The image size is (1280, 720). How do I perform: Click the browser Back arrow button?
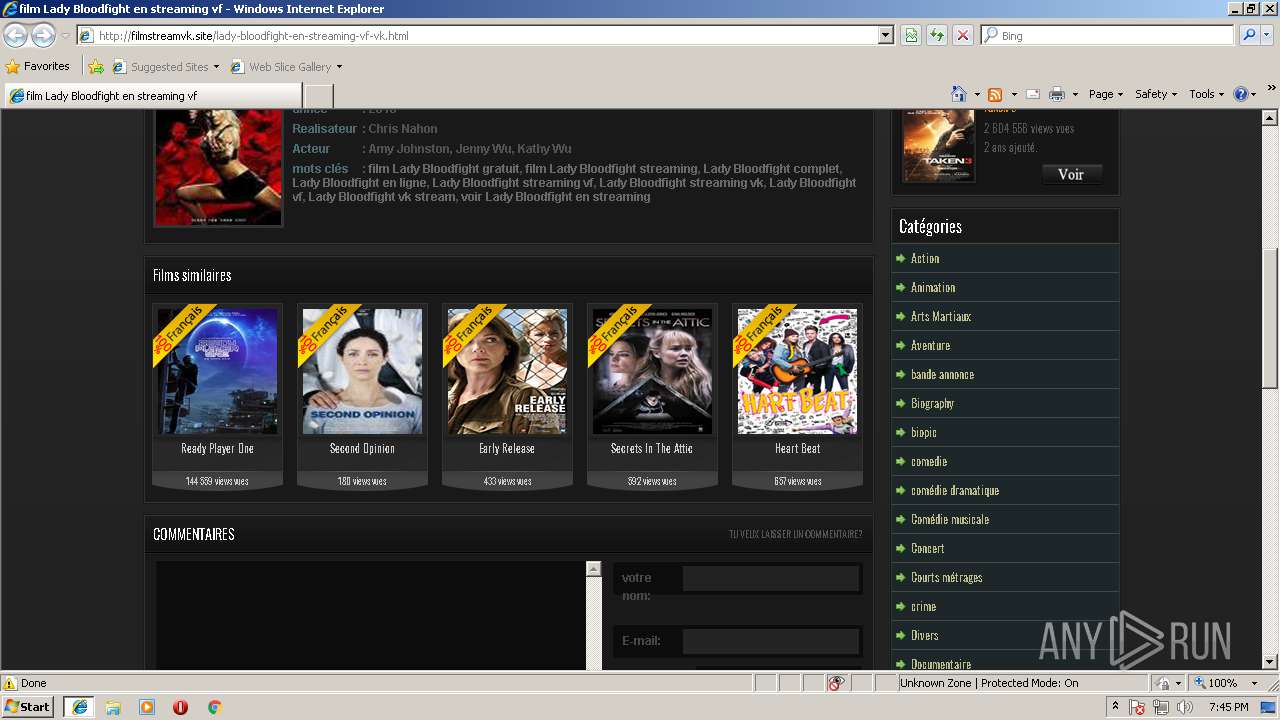(x=16, y=36)
